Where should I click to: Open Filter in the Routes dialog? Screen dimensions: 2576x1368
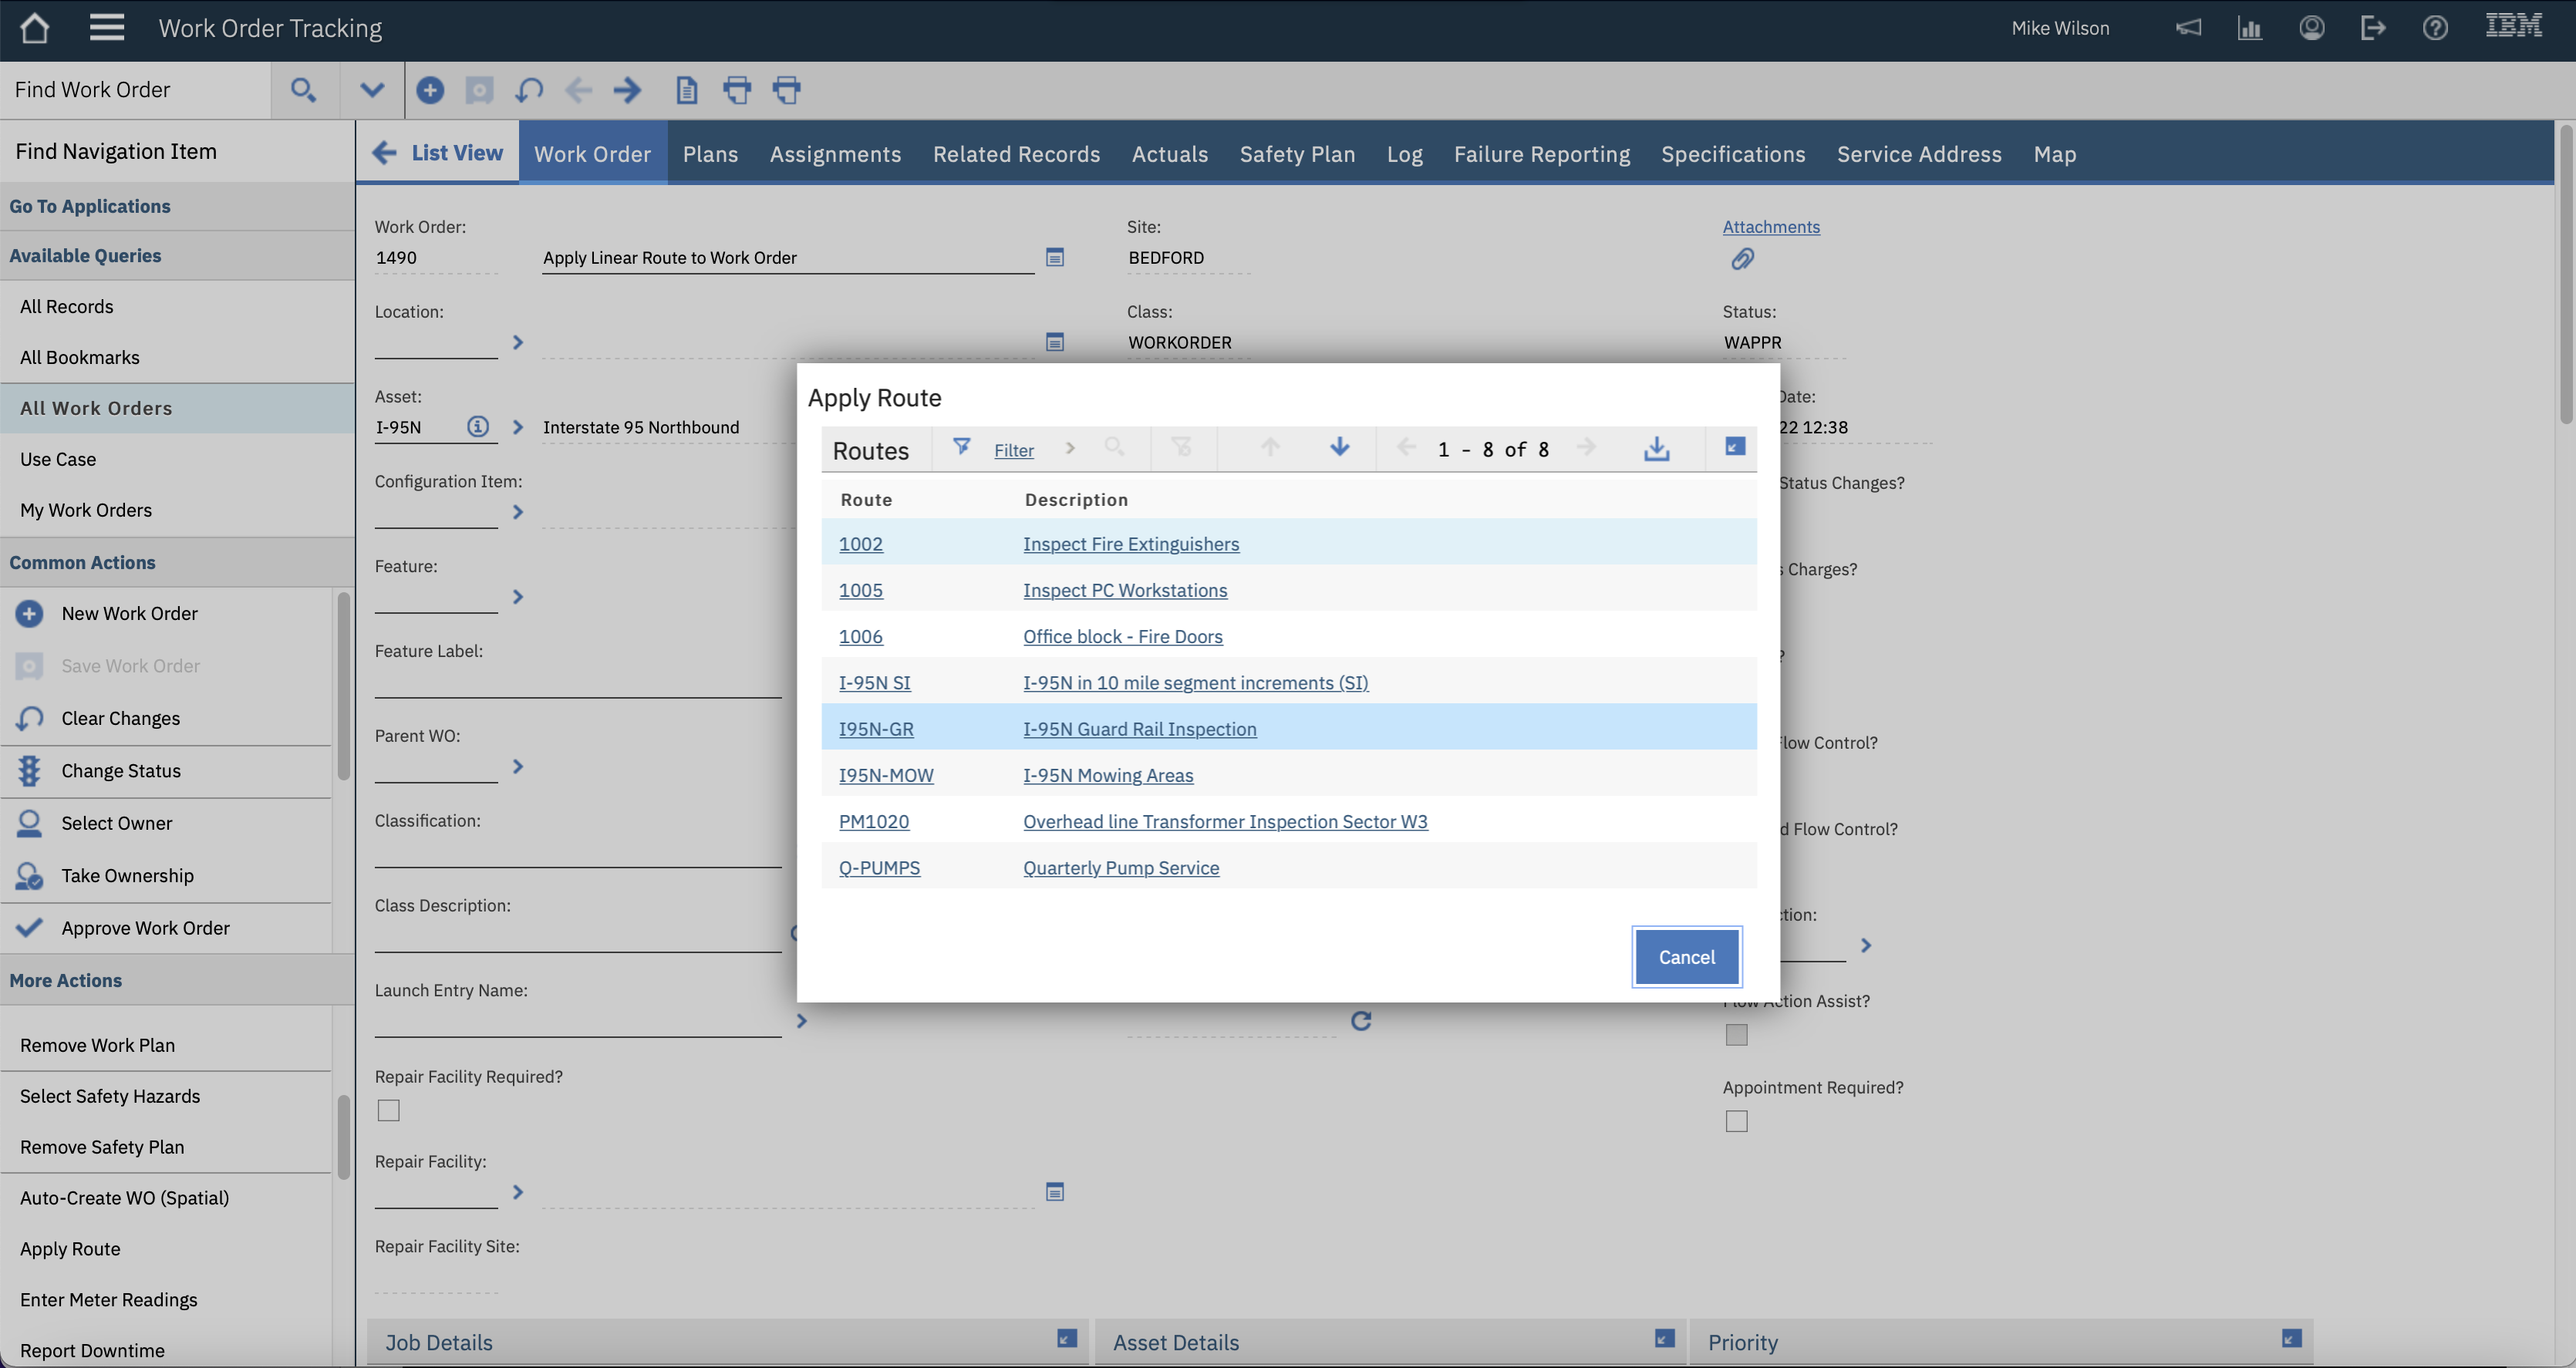pyautogui.click(x=1013, y=449)
